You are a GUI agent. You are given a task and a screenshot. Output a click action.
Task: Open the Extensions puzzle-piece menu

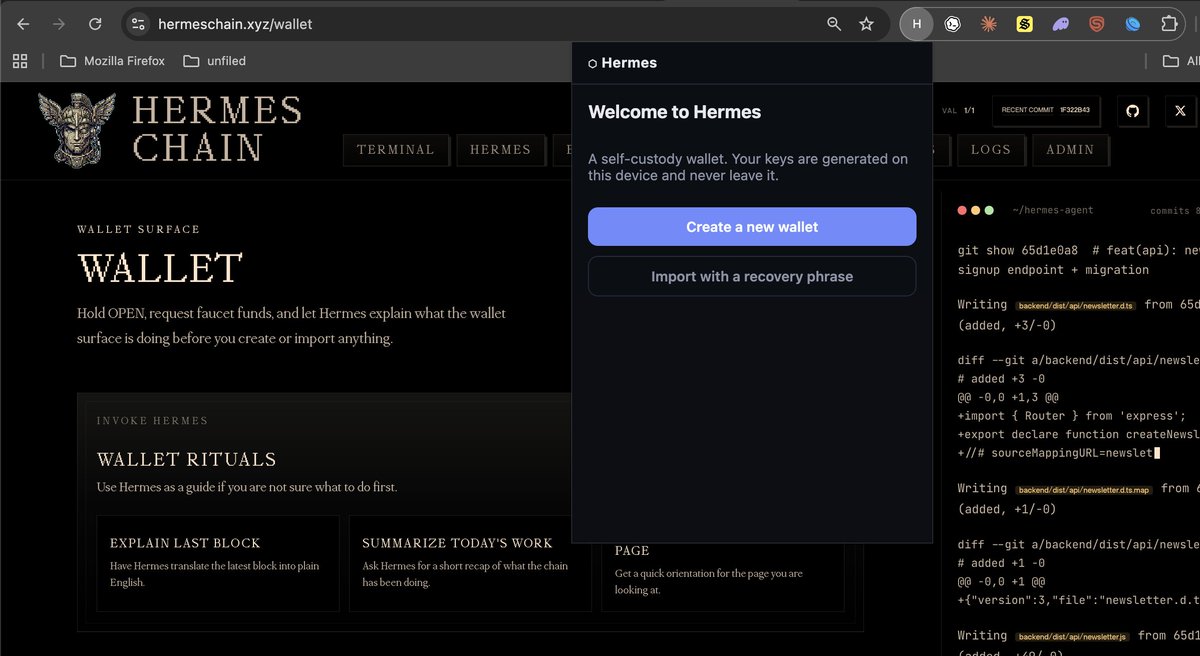pyautogui.click(x=1168, y=24)
